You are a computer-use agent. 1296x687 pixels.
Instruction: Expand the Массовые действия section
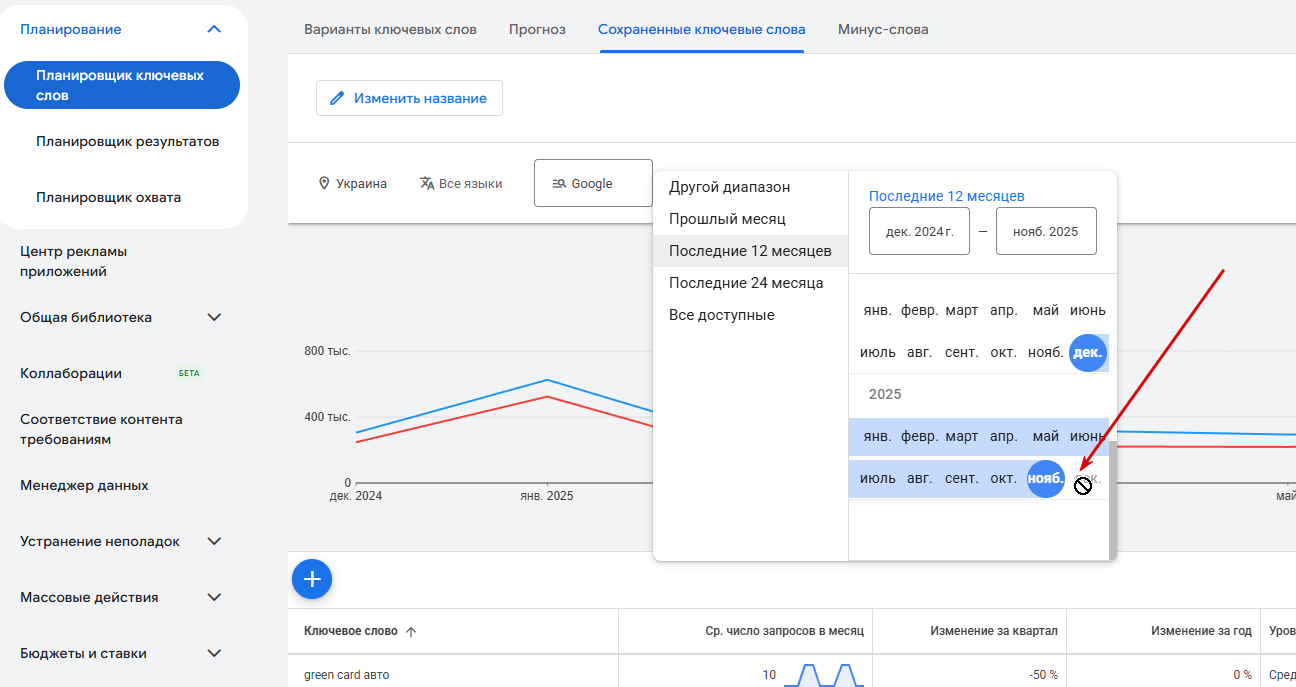214,597
